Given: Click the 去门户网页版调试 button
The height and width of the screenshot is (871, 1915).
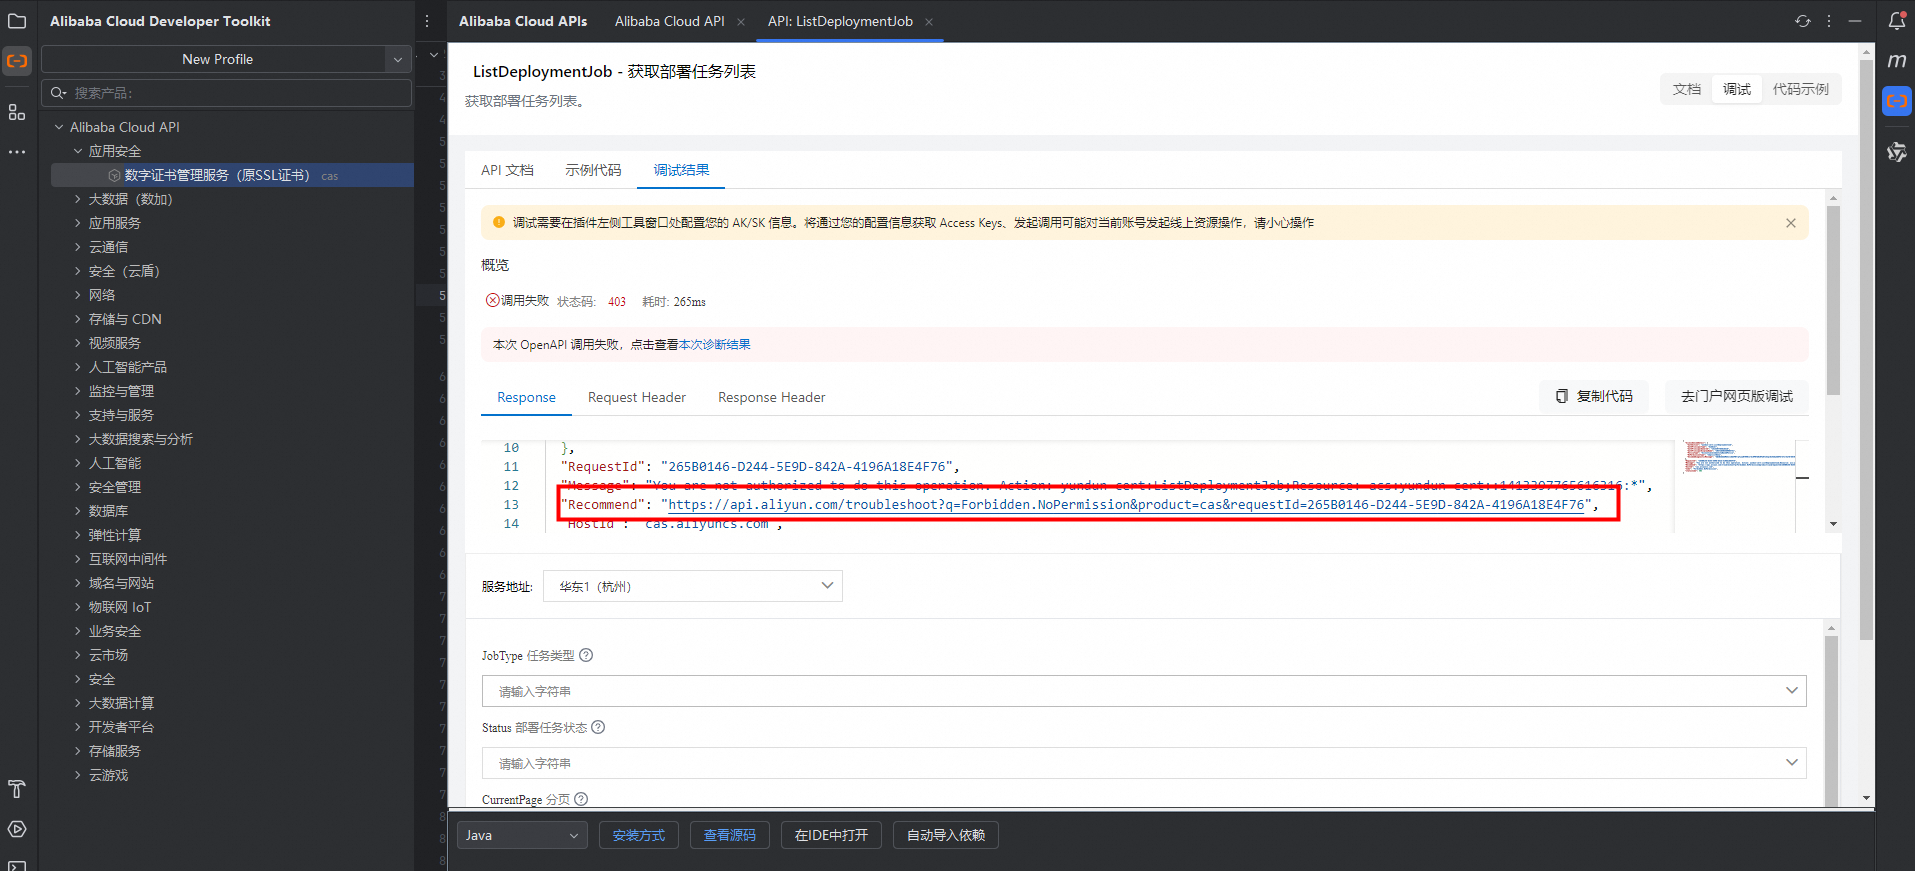Looking at the screenshot, I should (x=1737, y=396).
